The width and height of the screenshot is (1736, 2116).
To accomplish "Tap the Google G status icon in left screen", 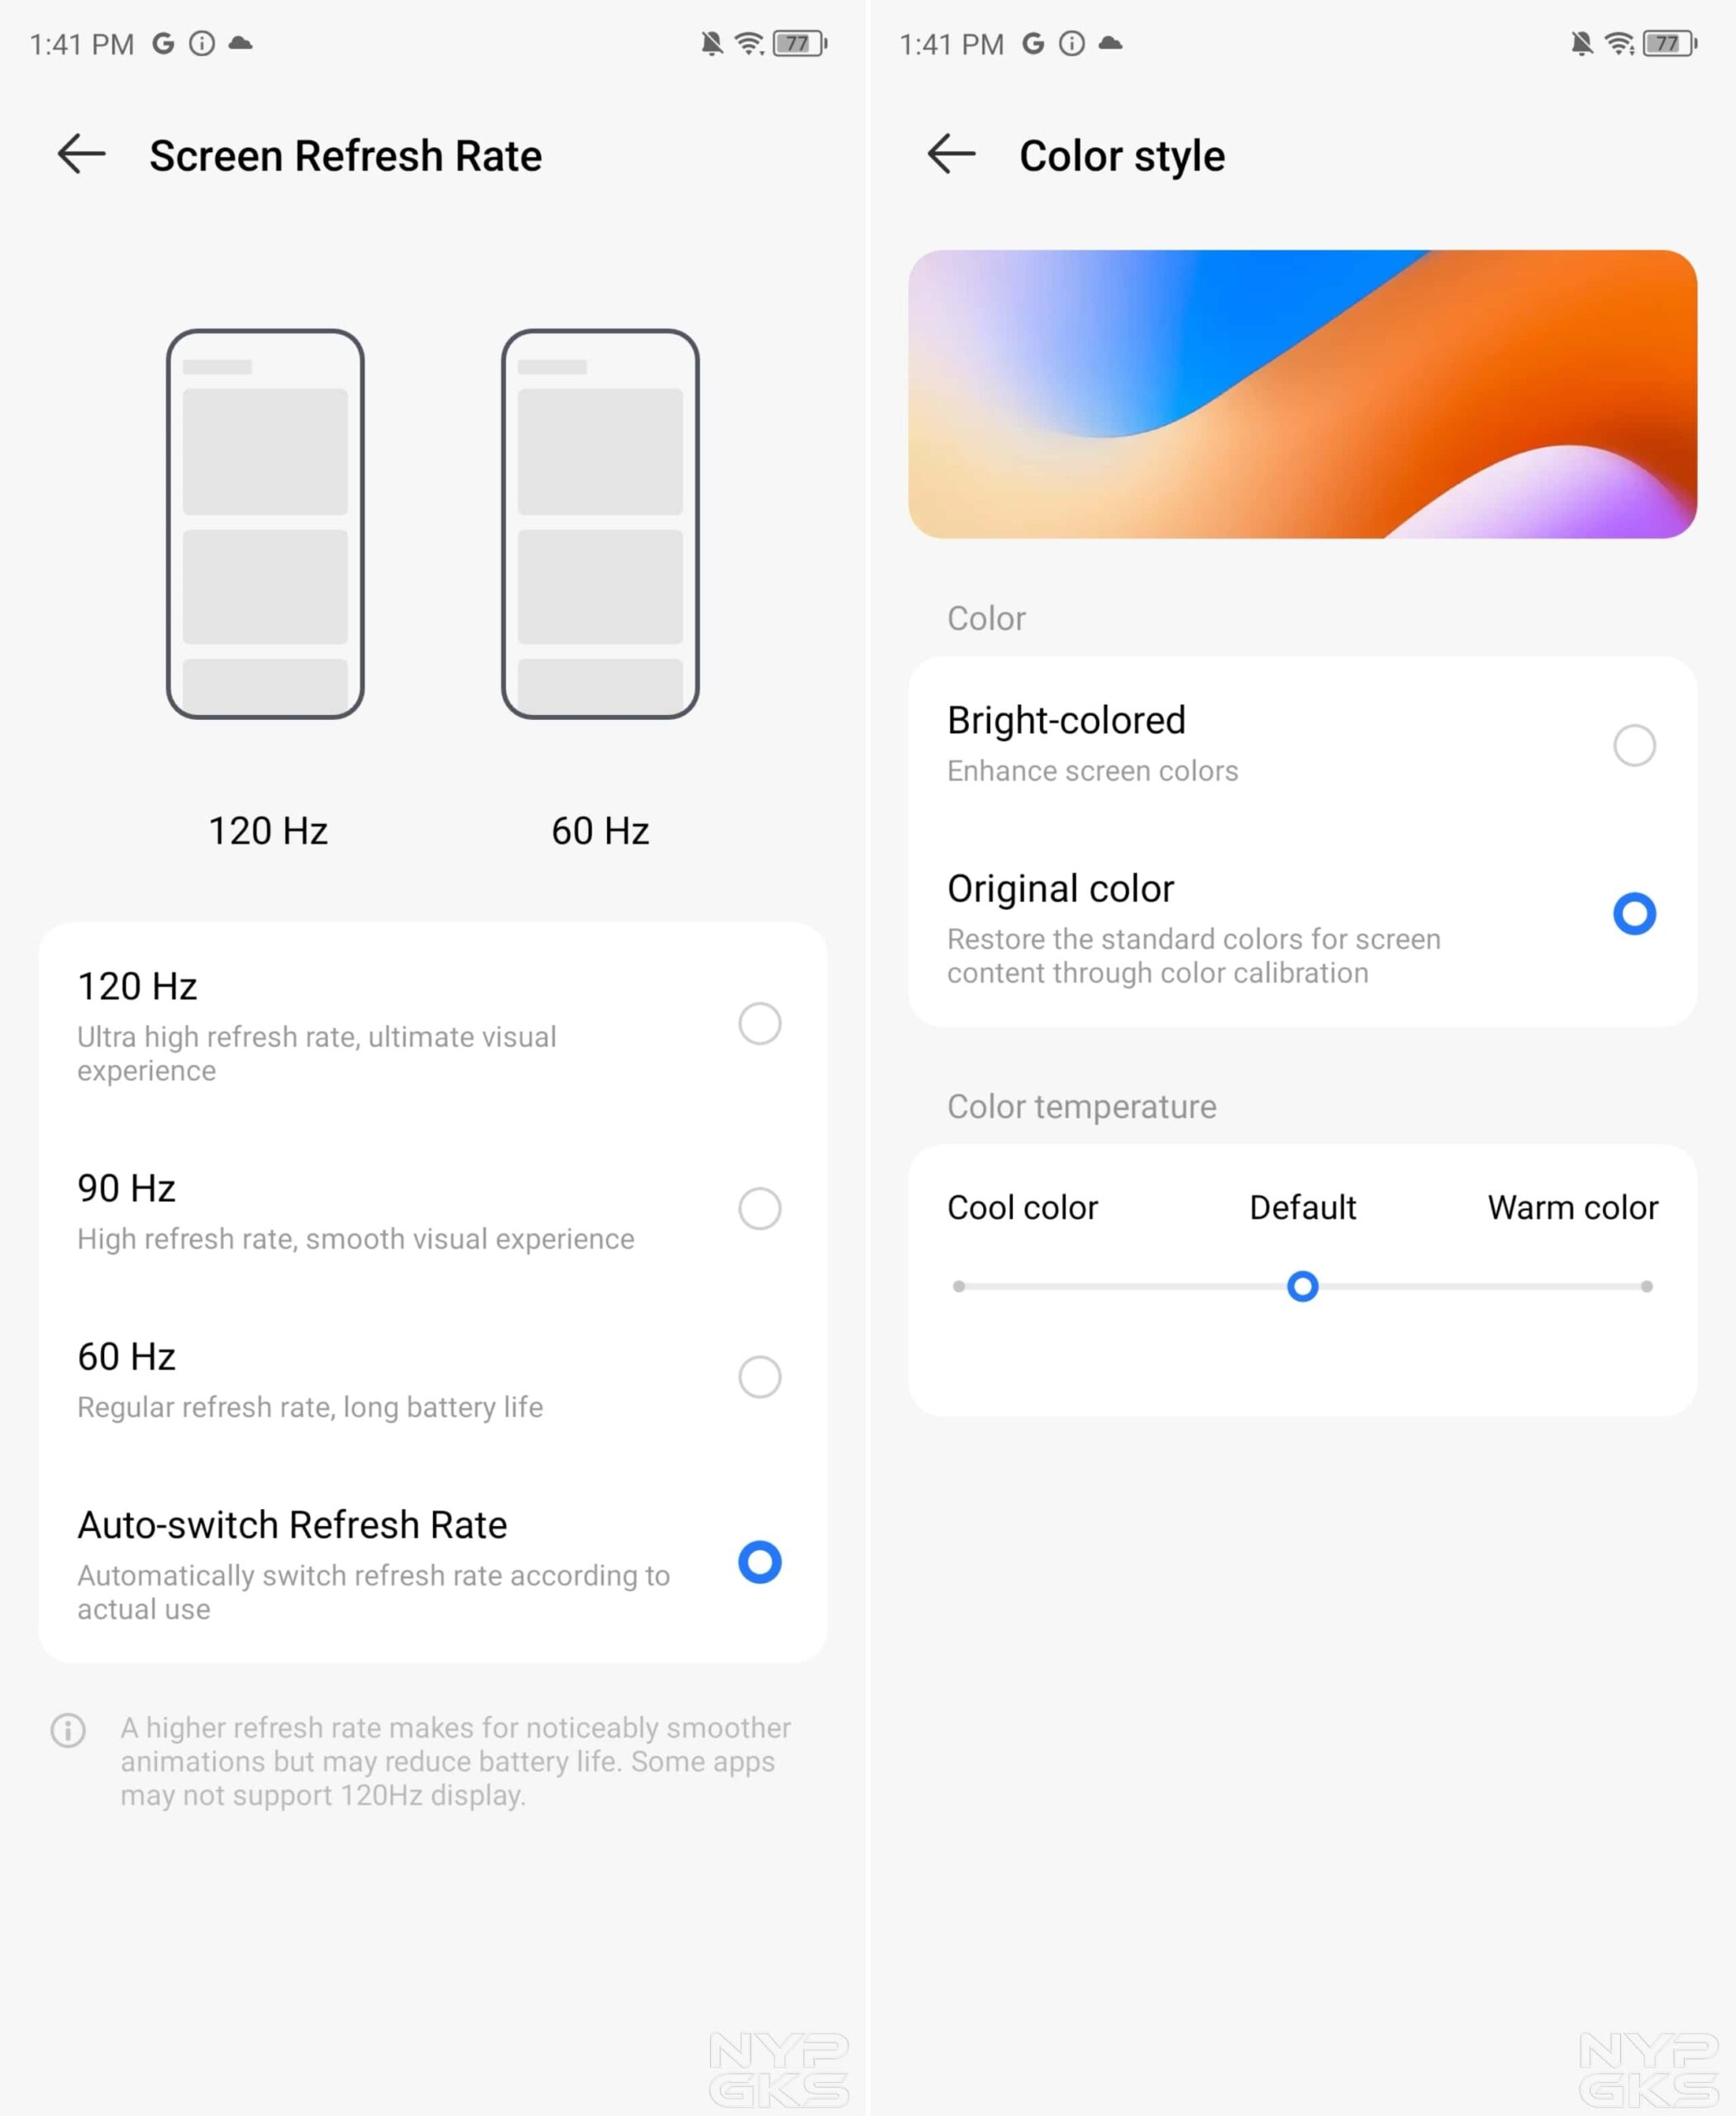I will click(163, 43).
